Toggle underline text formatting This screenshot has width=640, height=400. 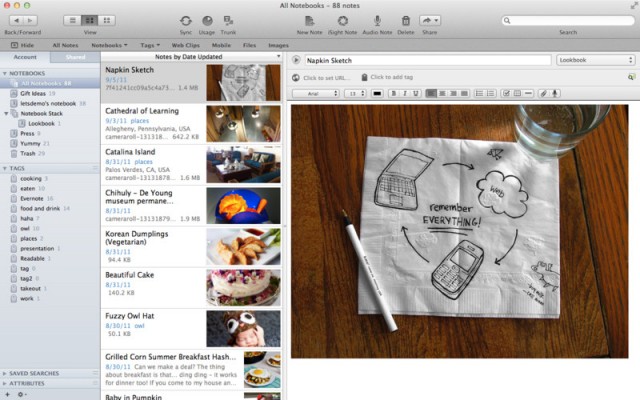pos(414,93)
